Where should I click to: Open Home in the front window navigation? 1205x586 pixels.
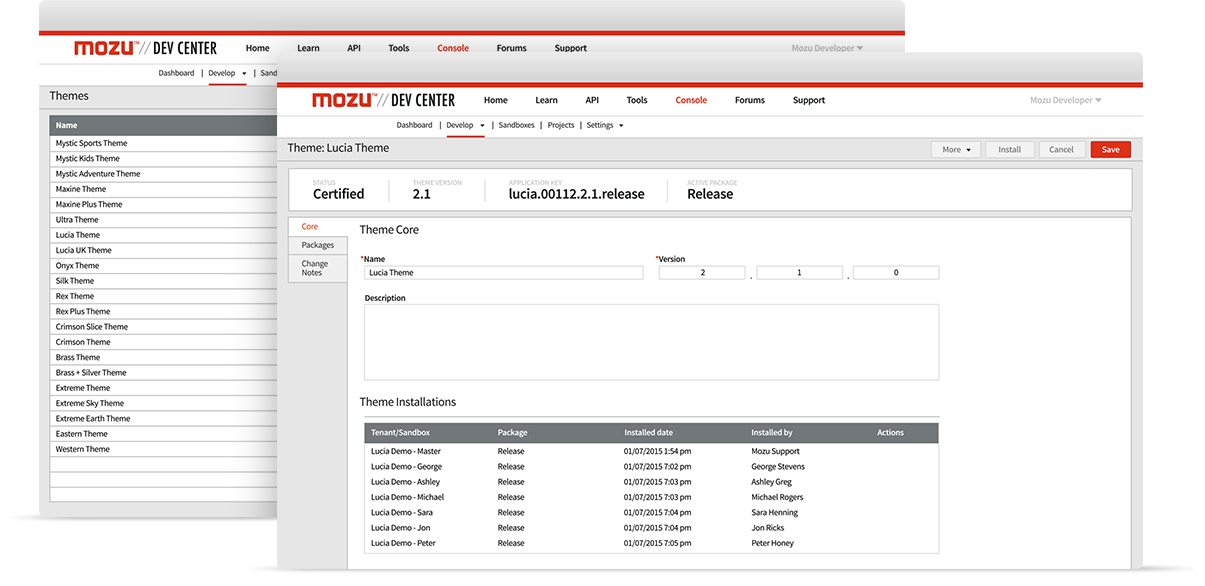click(x=495, y=100)
